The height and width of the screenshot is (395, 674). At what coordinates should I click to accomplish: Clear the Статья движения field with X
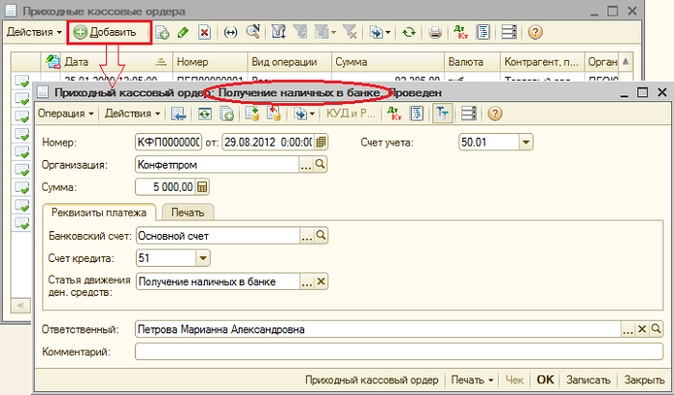tap(321, 282)
